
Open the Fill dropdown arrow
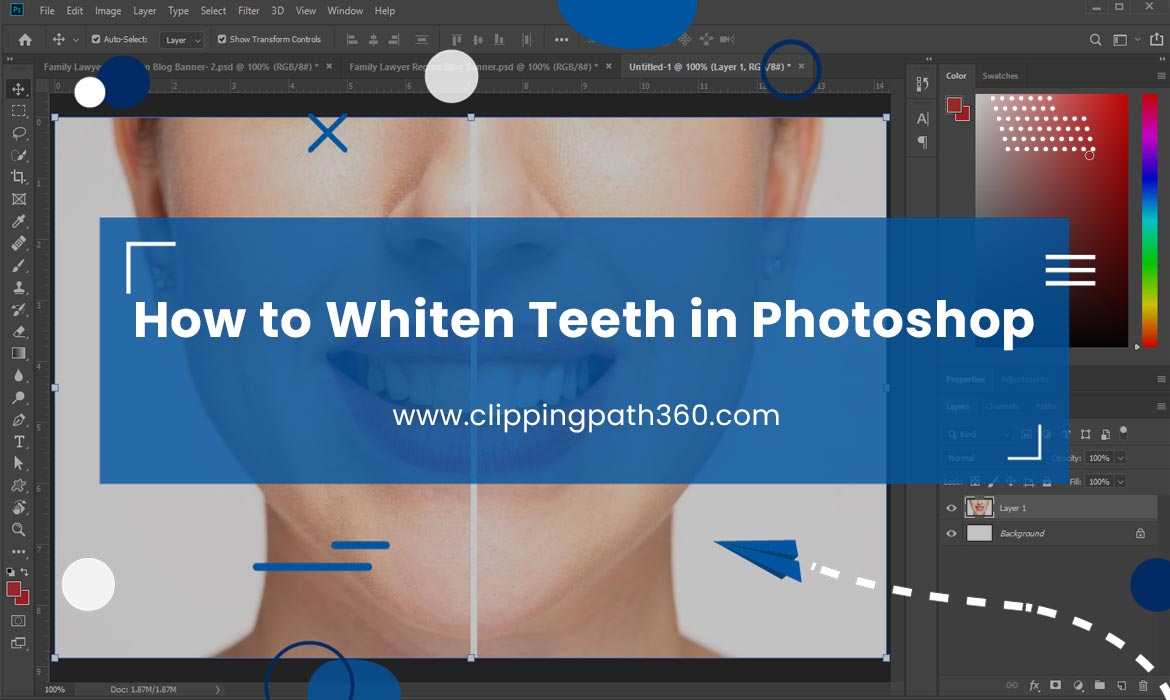pos(1121,482)
